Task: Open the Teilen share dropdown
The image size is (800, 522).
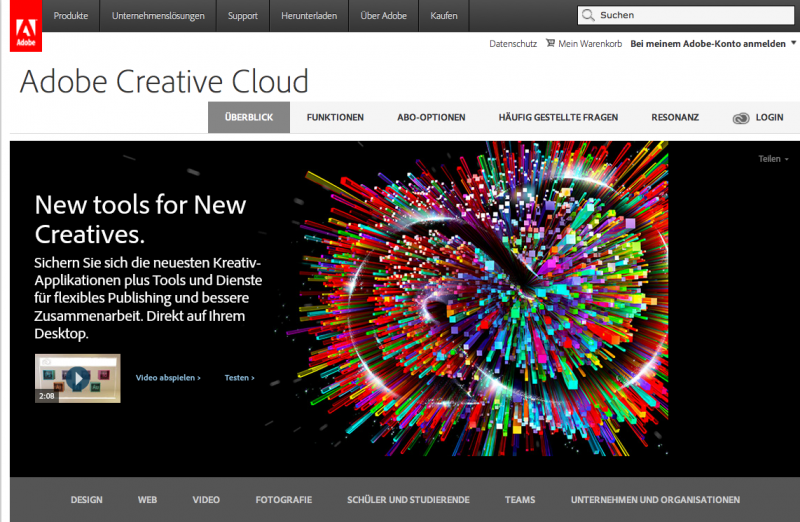Action: [773, 159]
